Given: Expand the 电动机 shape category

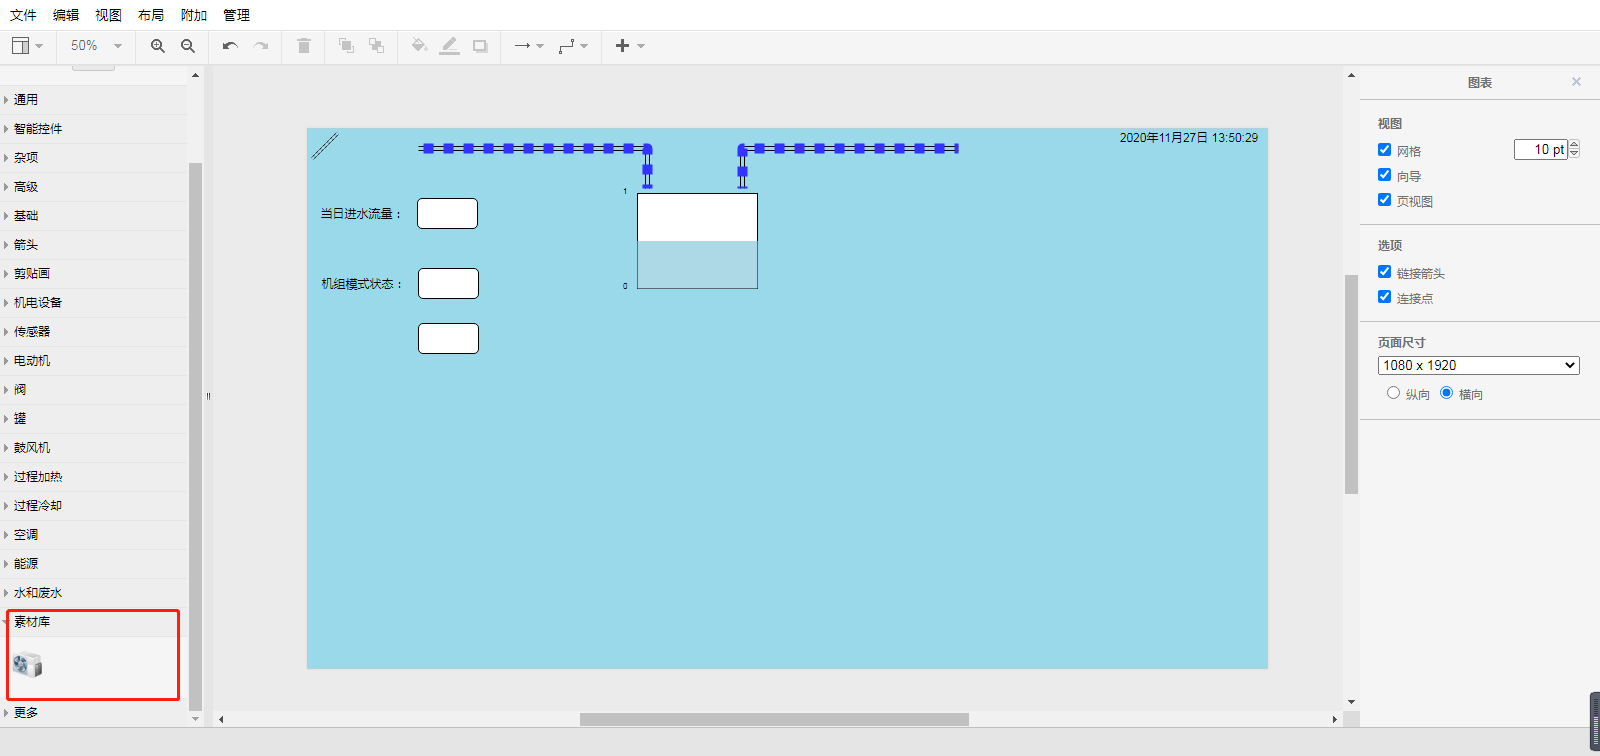Looking at the screenshot, I should click(x=94, y=361).
